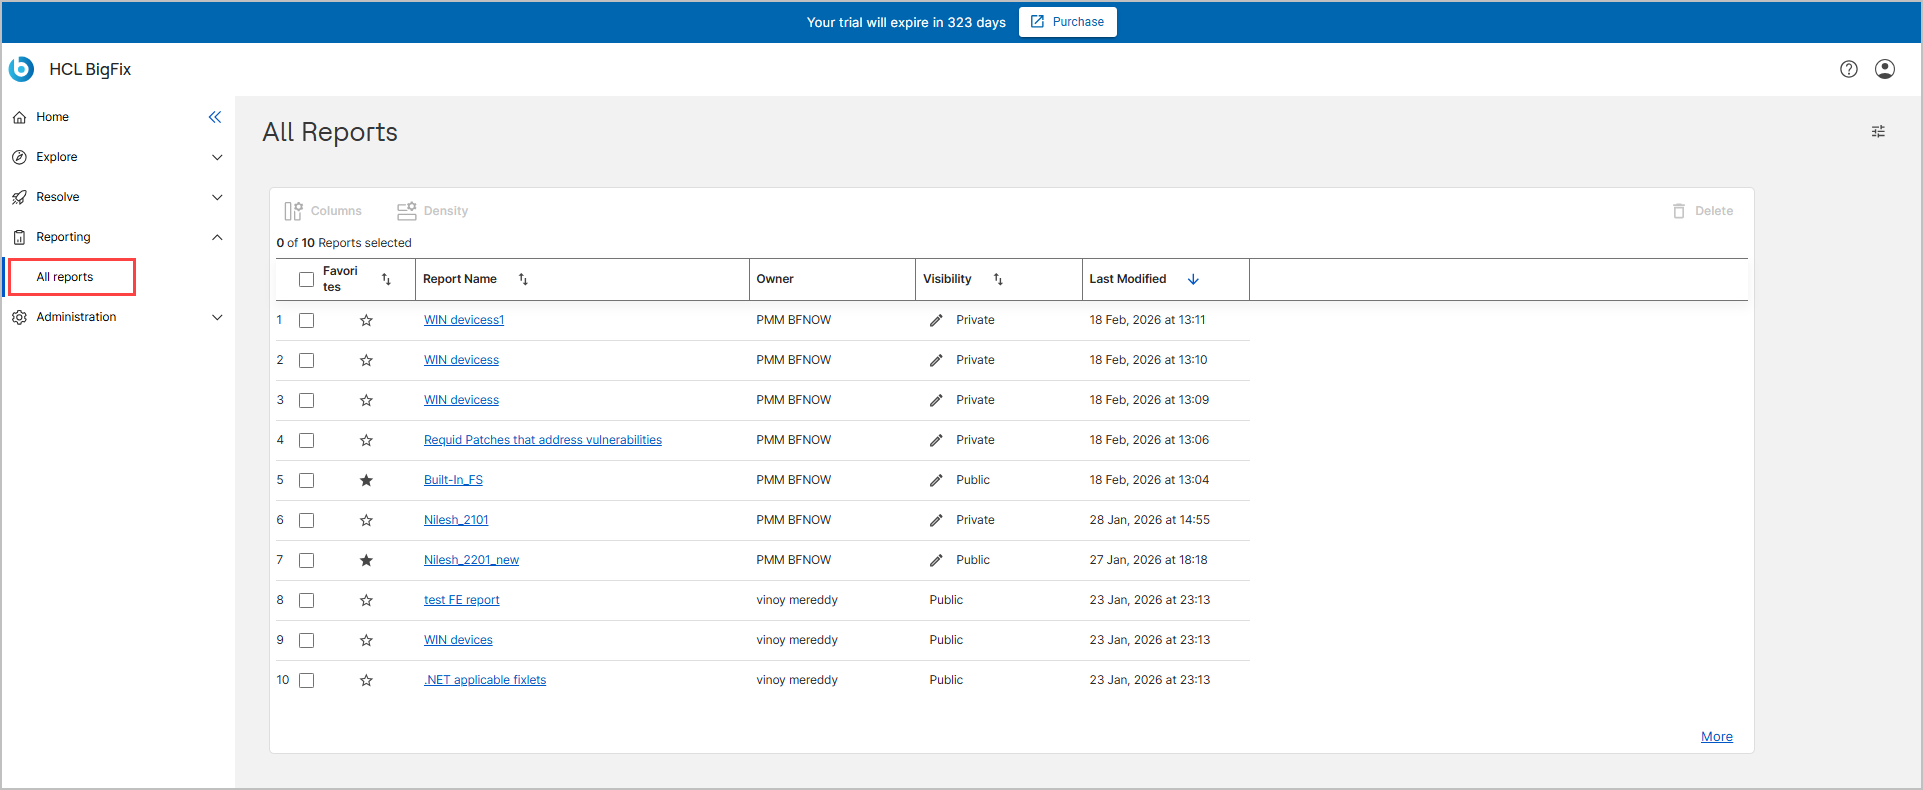Select the checkbox for row 1
1923x790 pixels.
307,321
